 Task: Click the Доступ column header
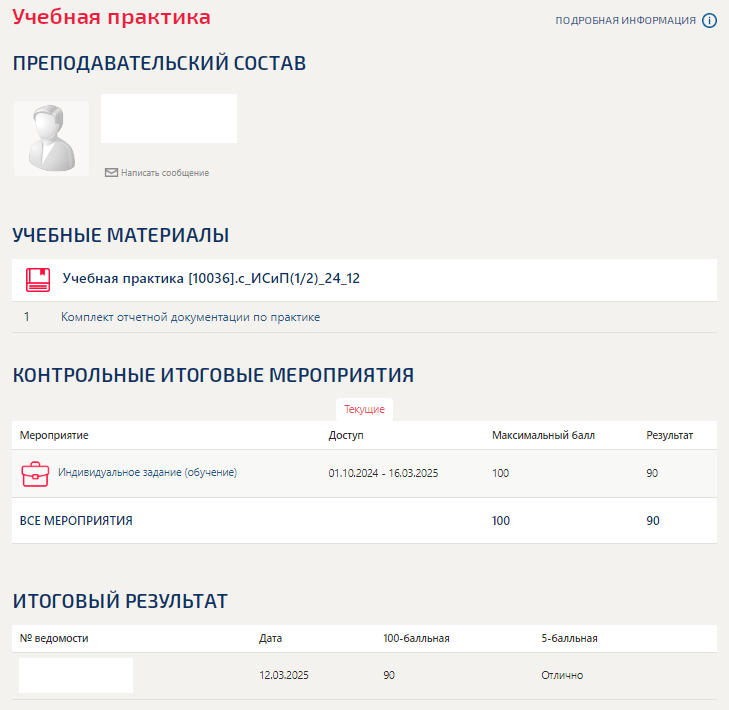point(346,435)
